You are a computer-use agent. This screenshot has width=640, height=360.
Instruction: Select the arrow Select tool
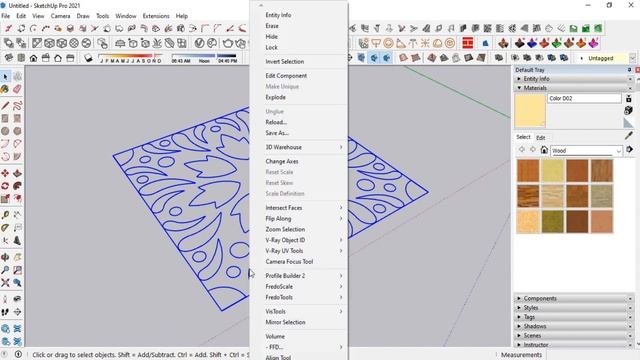pos(5,76)
